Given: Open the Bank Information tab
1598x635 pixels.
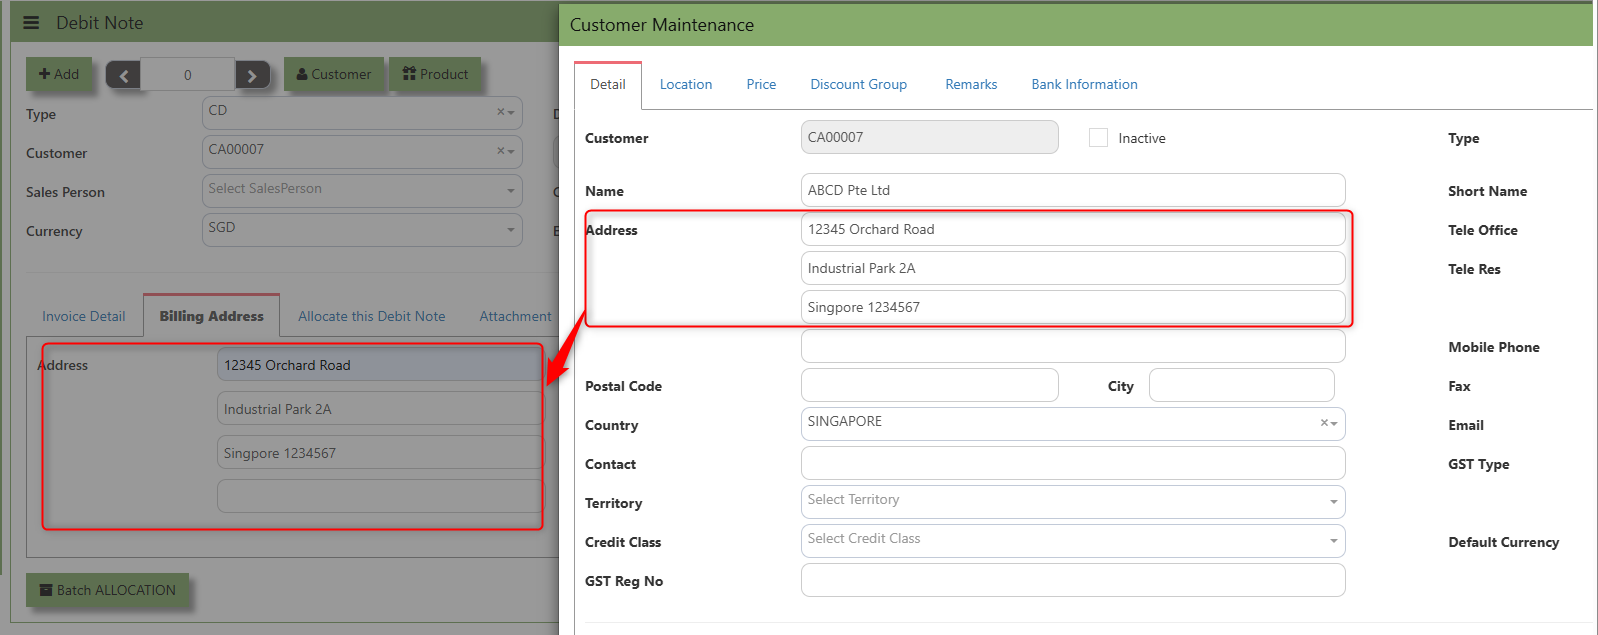Looking at the screenshot, I should point(1084,85).
